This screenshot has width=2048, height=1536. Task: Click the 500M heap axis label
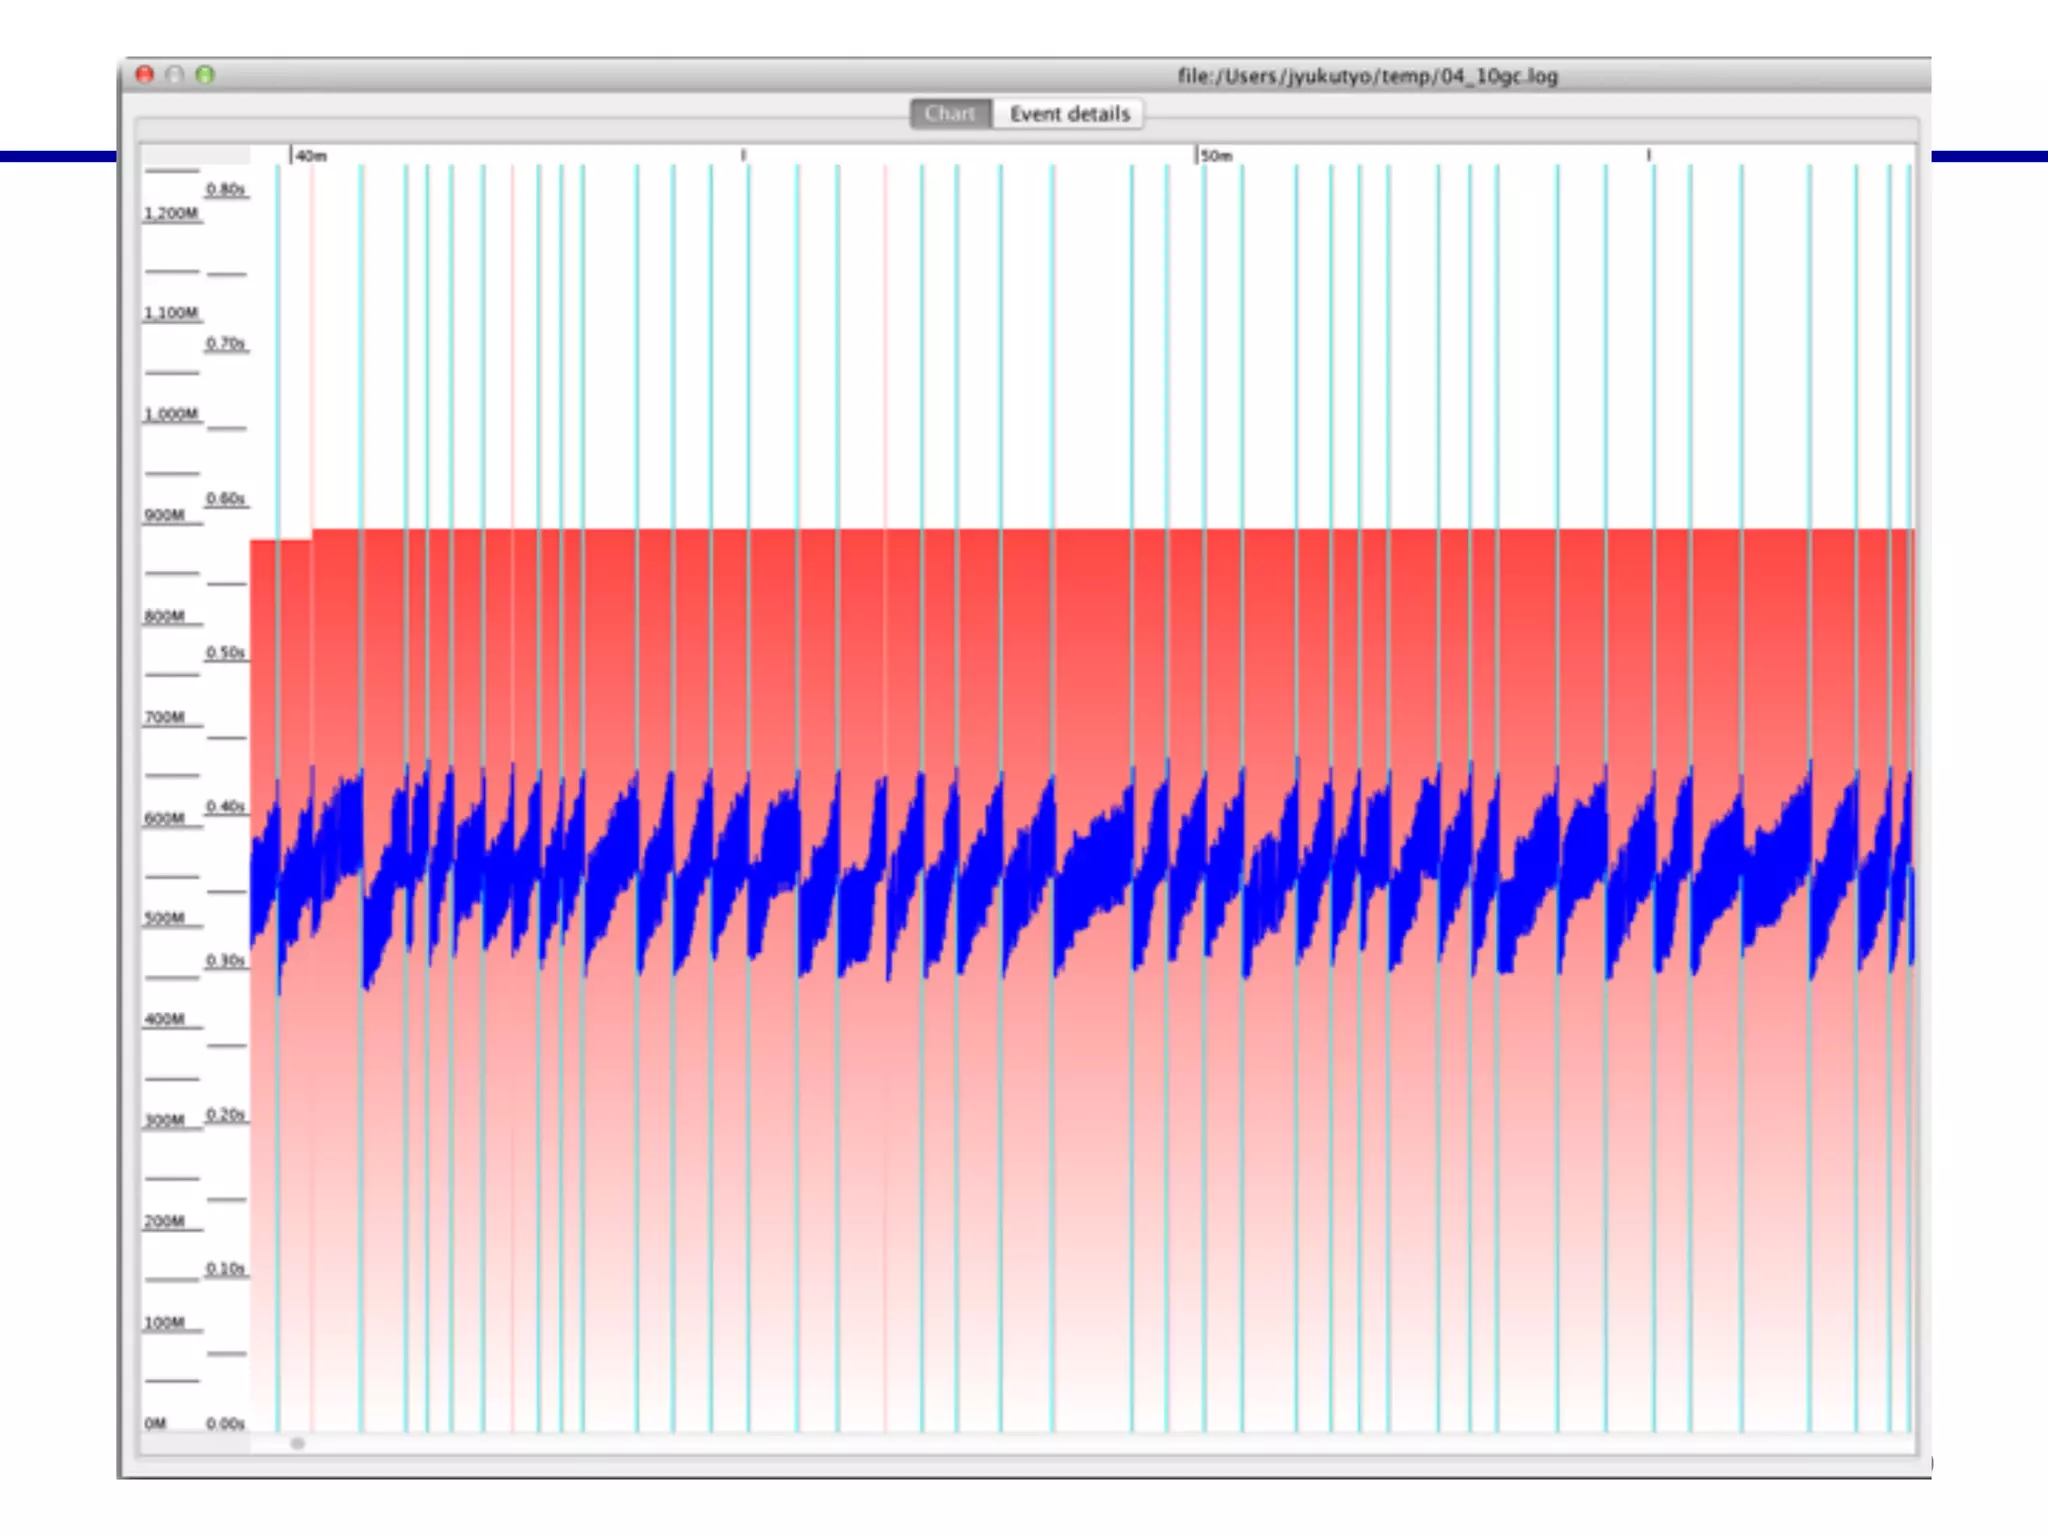coord(165,918)
